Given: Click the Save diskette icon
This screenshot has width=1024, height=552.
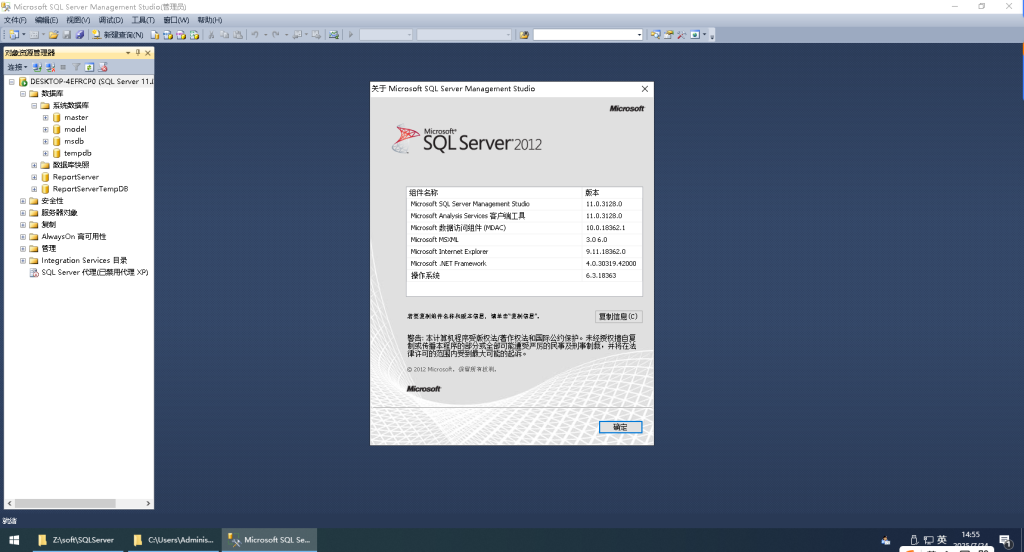Looking at the screenshot, I should click(67, 35).
